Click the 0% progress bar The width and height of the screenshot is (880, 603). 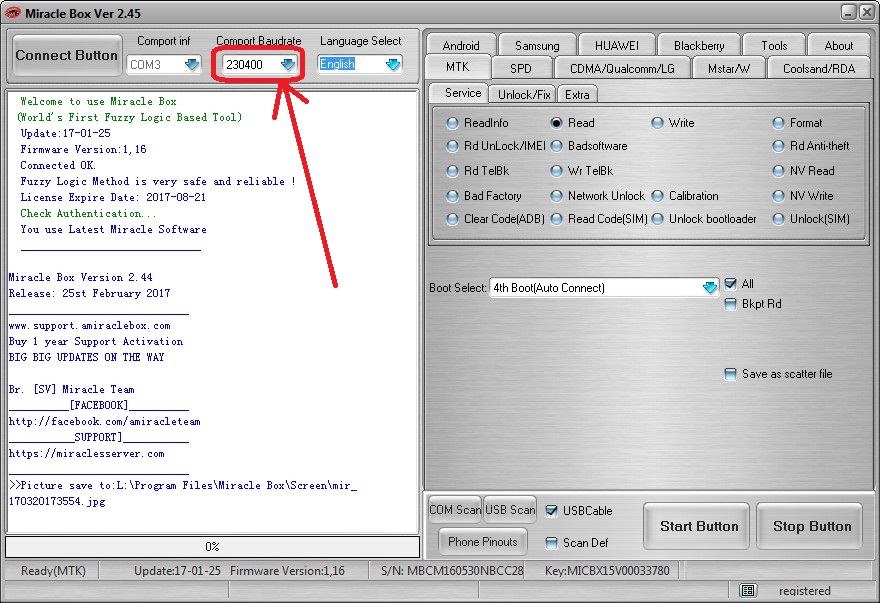pos(212,547)
